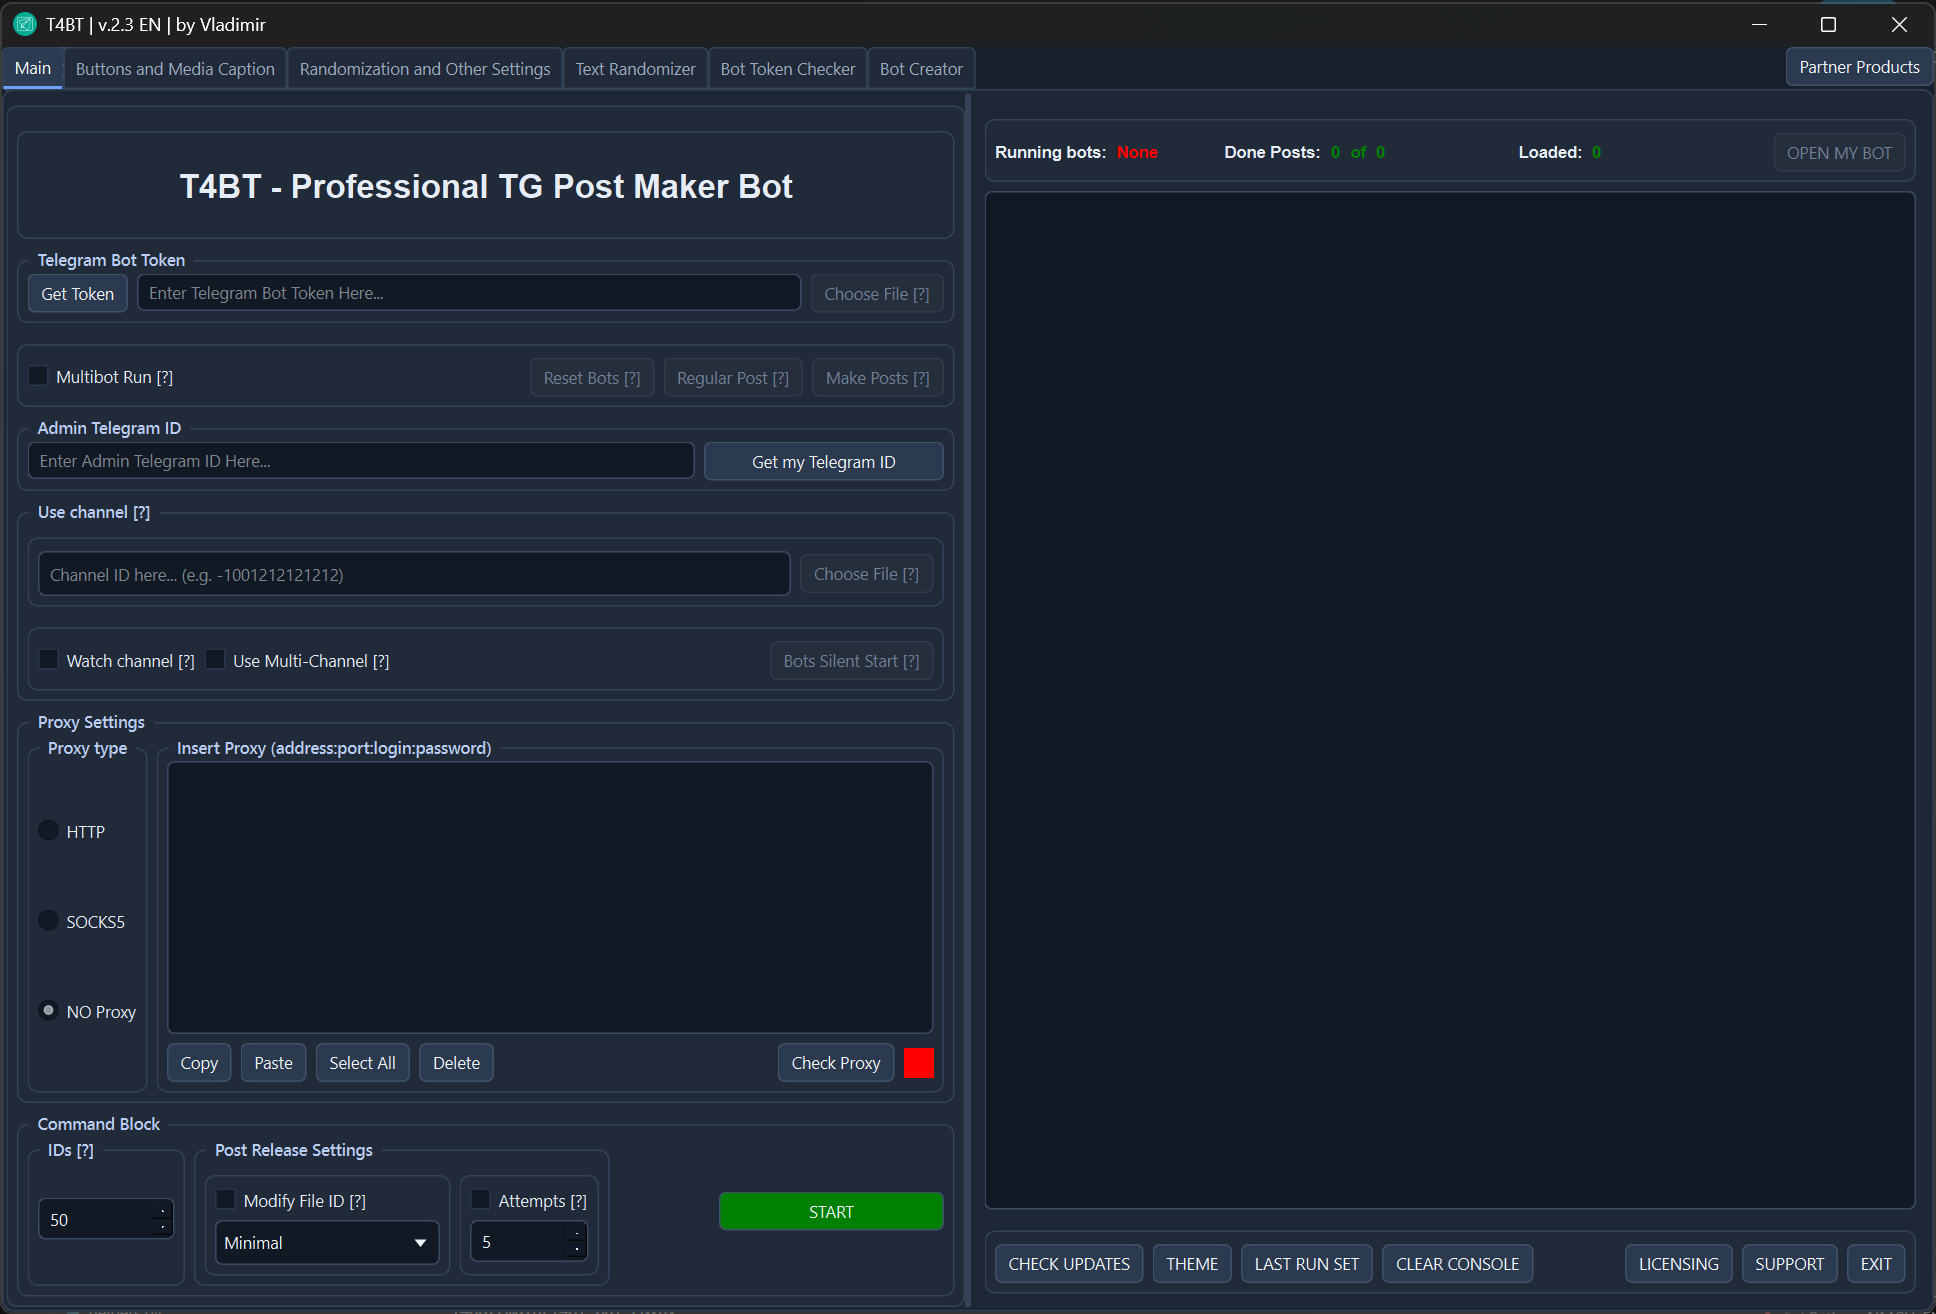Click the green START button
The height and width of the screenshot is (1314, 1936).
[831, 1212]
